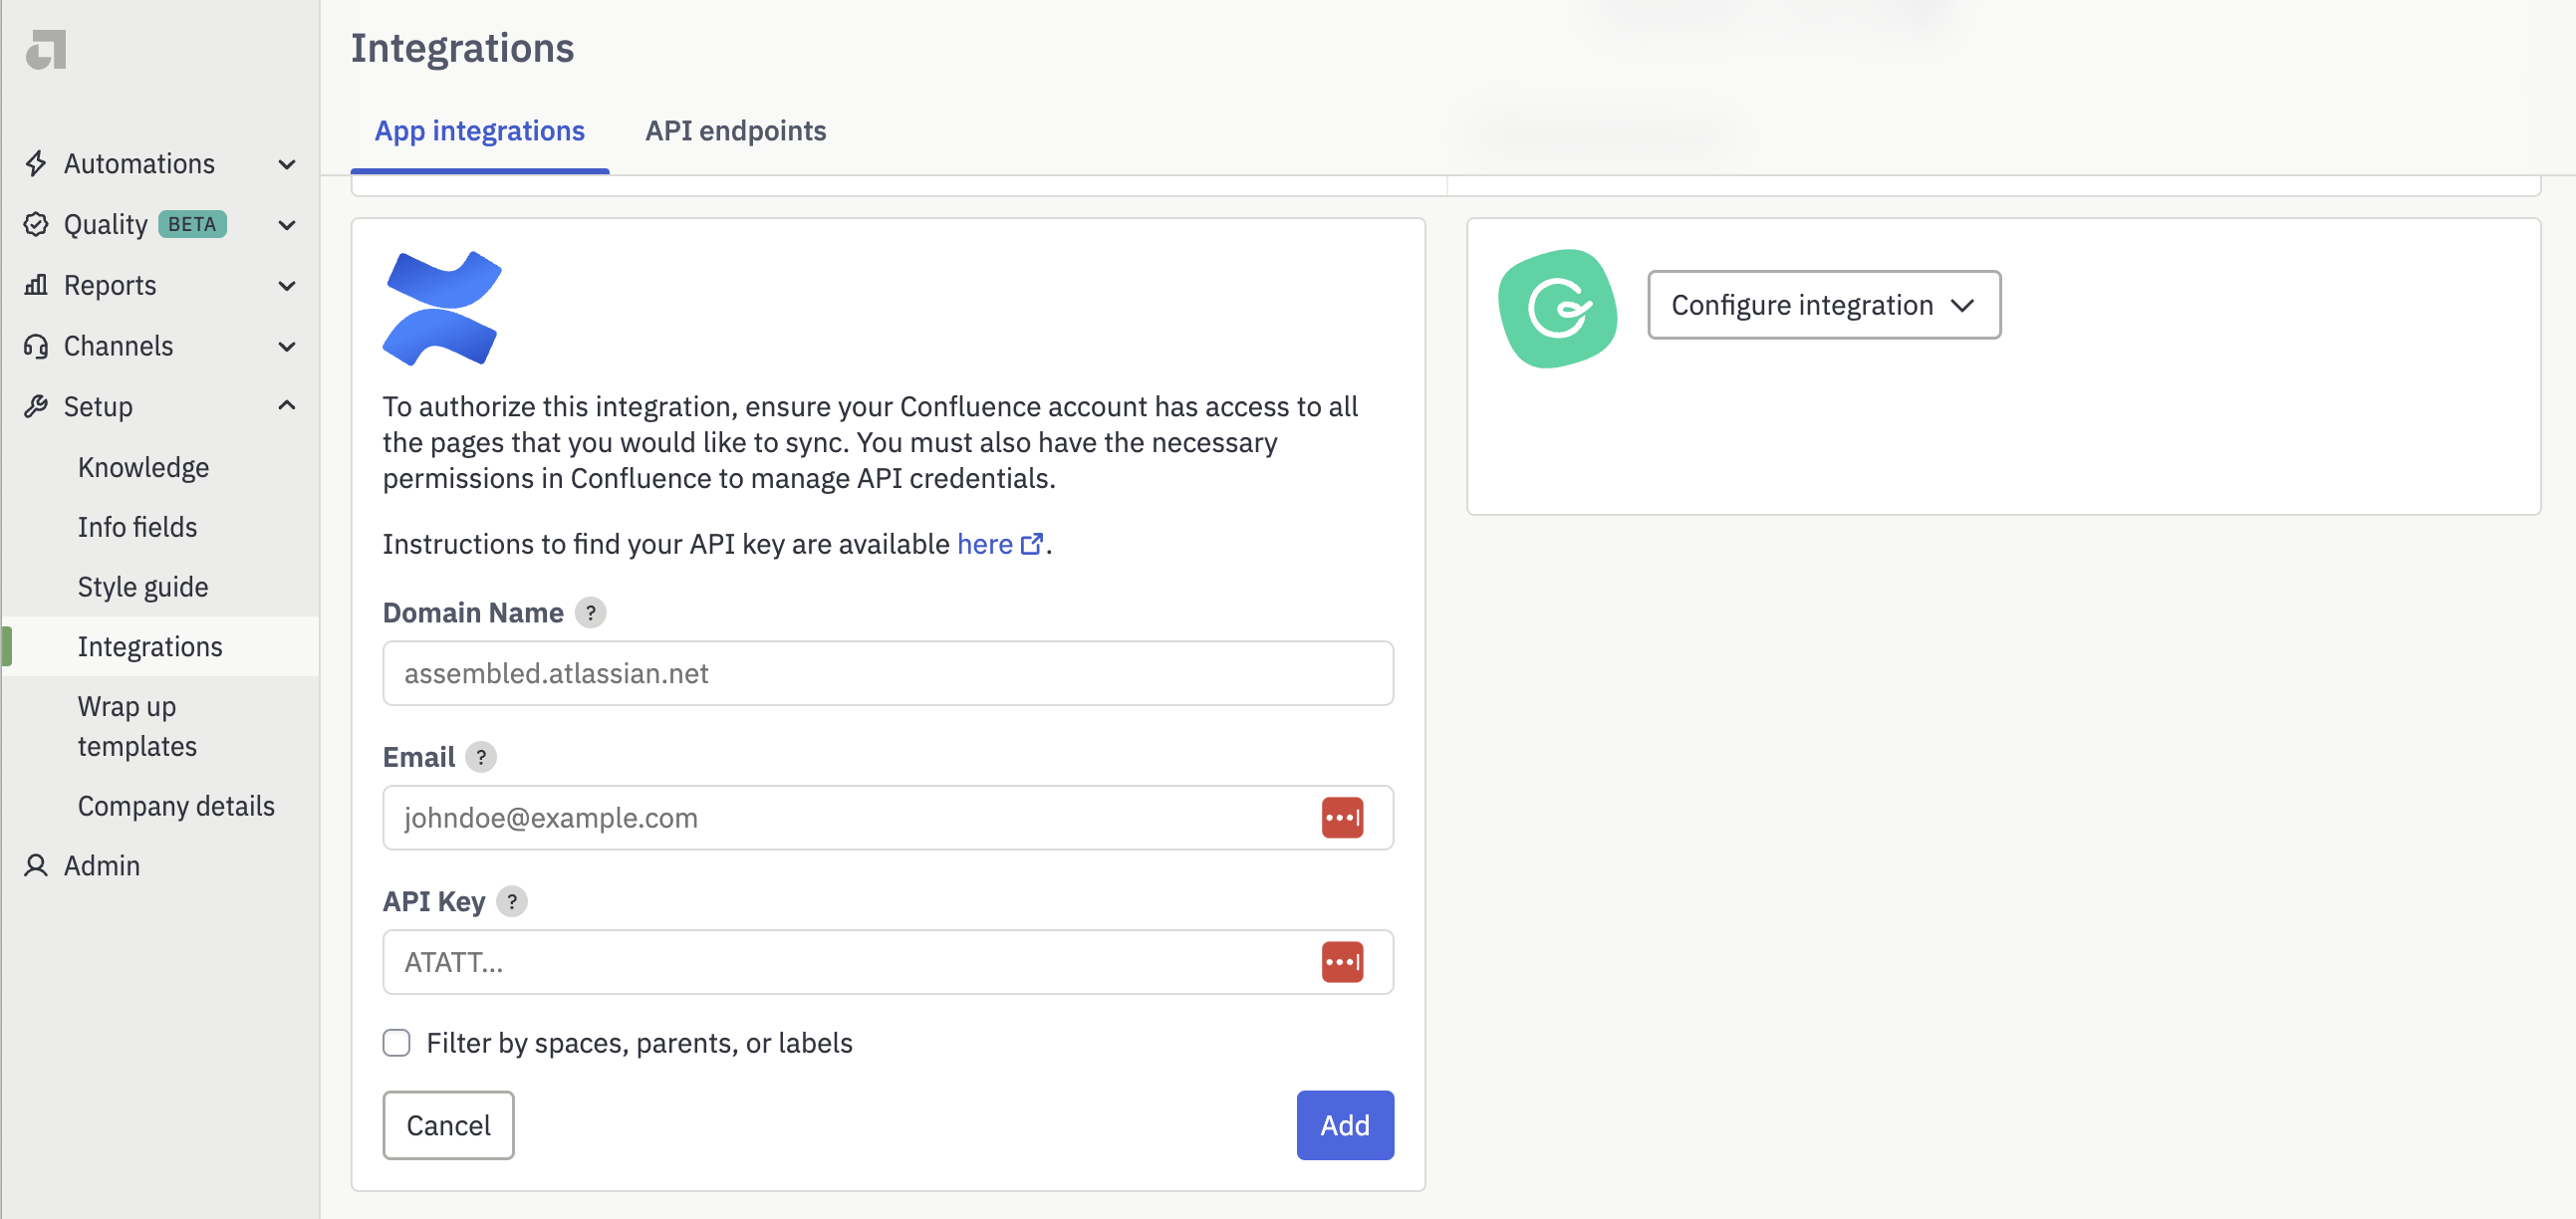The width and height of the screenshot is (2576, 1219).
Task: Click the 'API Key' field label
Action: tap(434, 901)
